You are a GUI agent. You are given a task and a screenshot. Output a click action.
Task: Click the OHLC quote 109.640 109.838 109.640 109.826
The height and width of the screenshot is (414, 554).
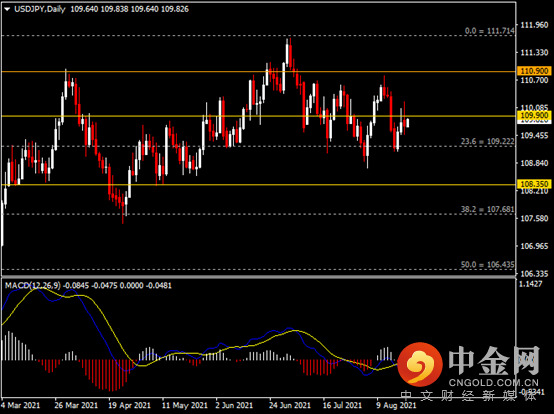129,9
